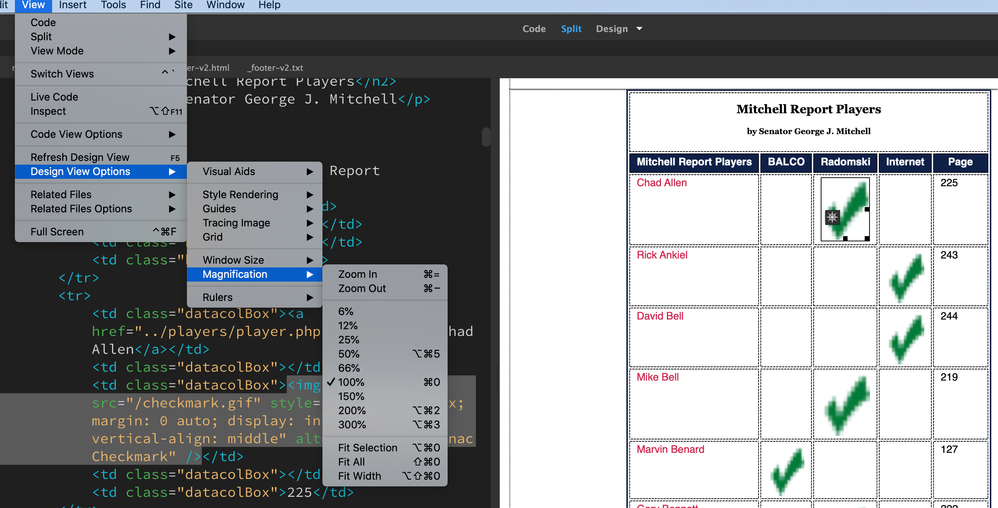Set magnification to 12%
The image size is (998, 508).
(385, 325)
